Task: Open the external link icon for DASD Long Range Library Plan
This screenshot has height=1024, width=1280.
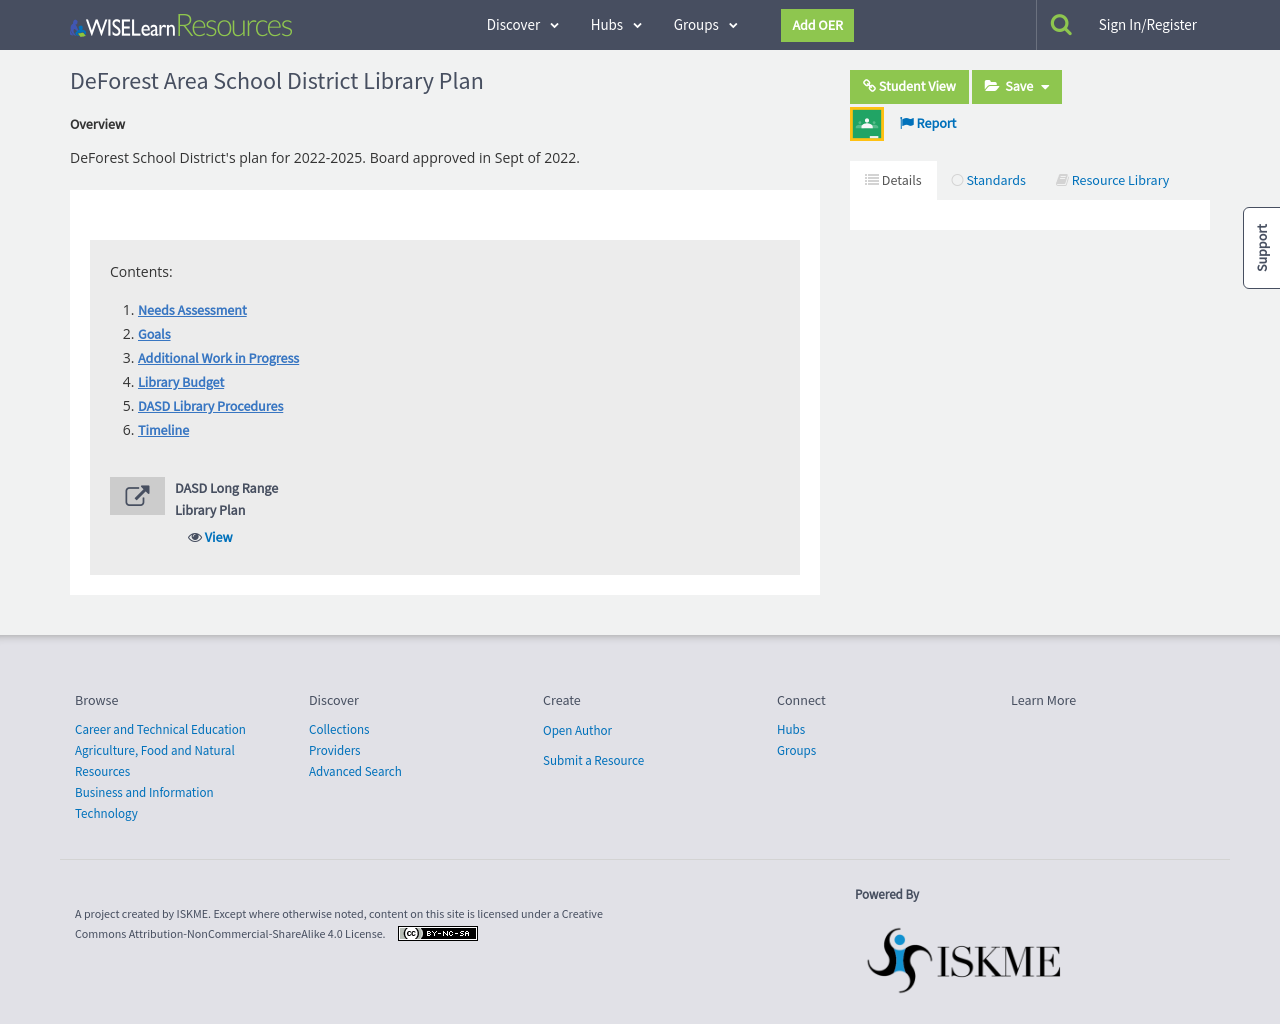Action: (x=137, y=495)
